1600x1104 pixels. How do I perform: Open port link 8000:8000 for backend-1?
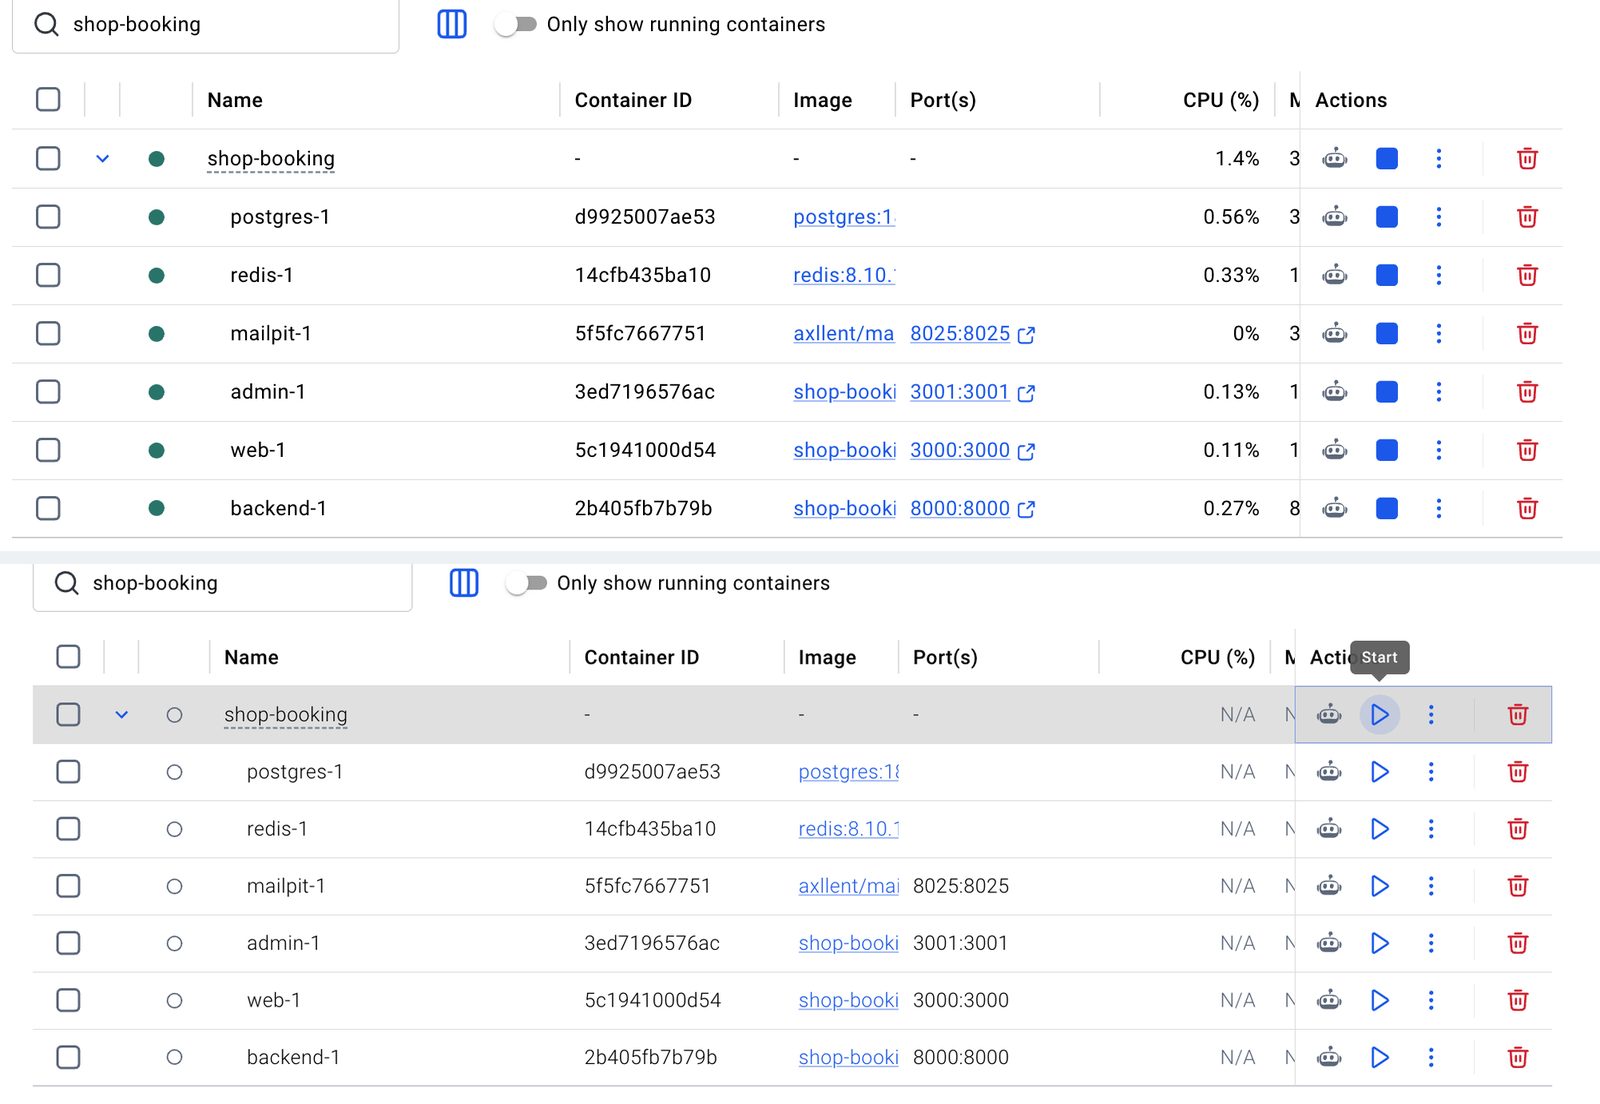click(x=972, y=508)
